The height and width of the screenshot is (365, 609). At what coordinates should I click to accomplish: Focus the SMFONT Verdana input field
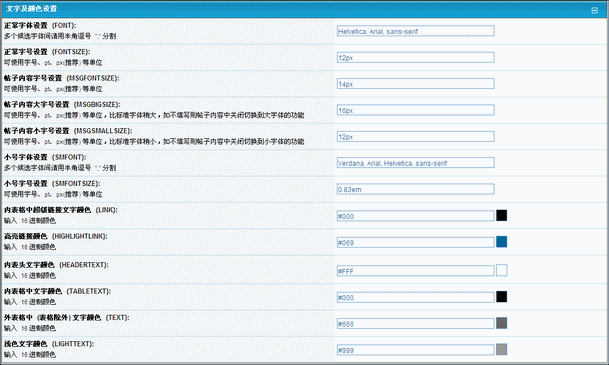[x=416, y=163]
